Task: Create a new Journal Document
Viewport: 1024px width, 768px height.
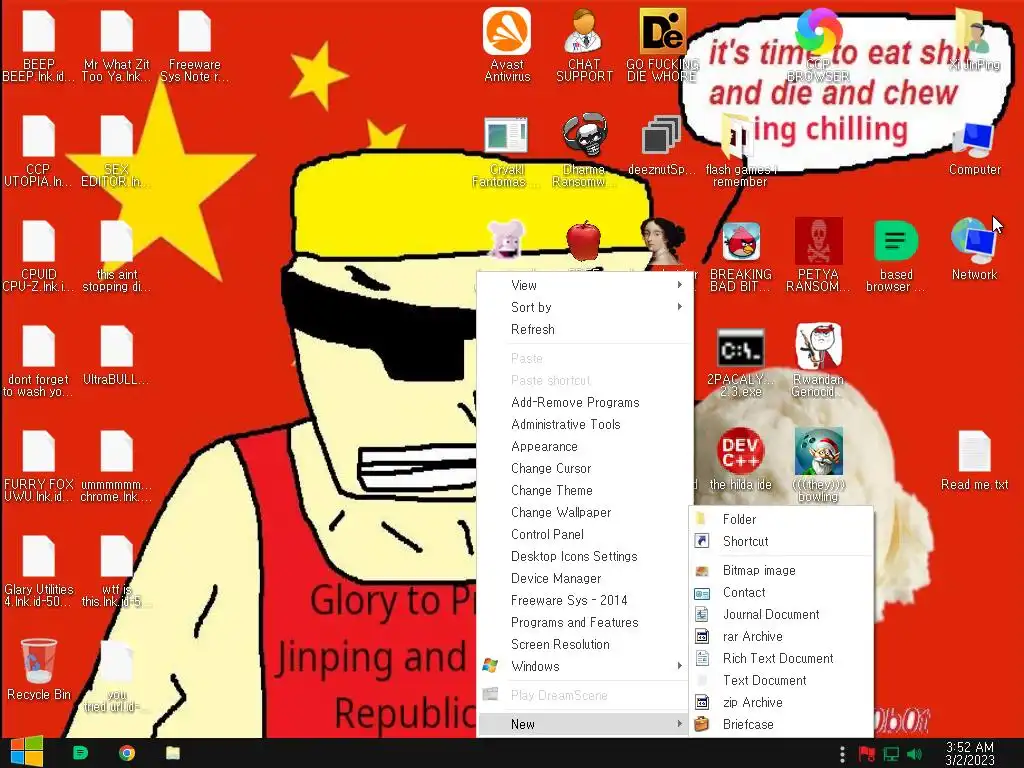Action: pos(781,615)
